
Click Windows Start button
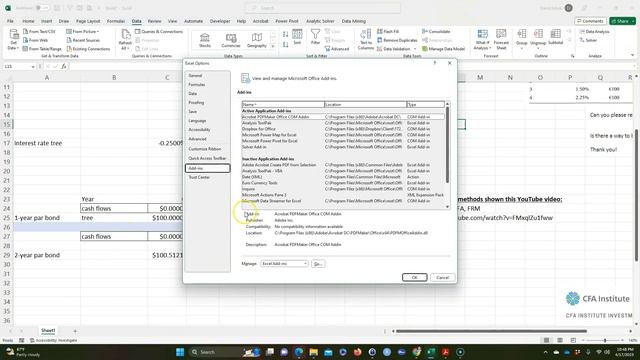click(180, 352)
